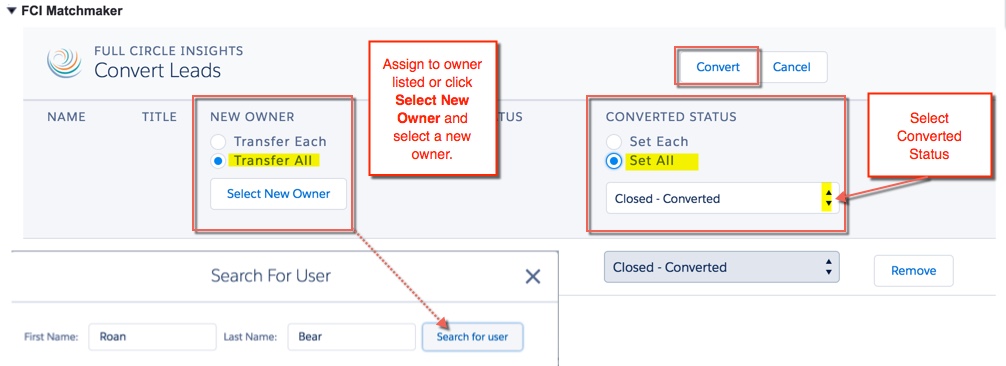
Task: Click the Search for user button
Action: [x=472, y=336]
